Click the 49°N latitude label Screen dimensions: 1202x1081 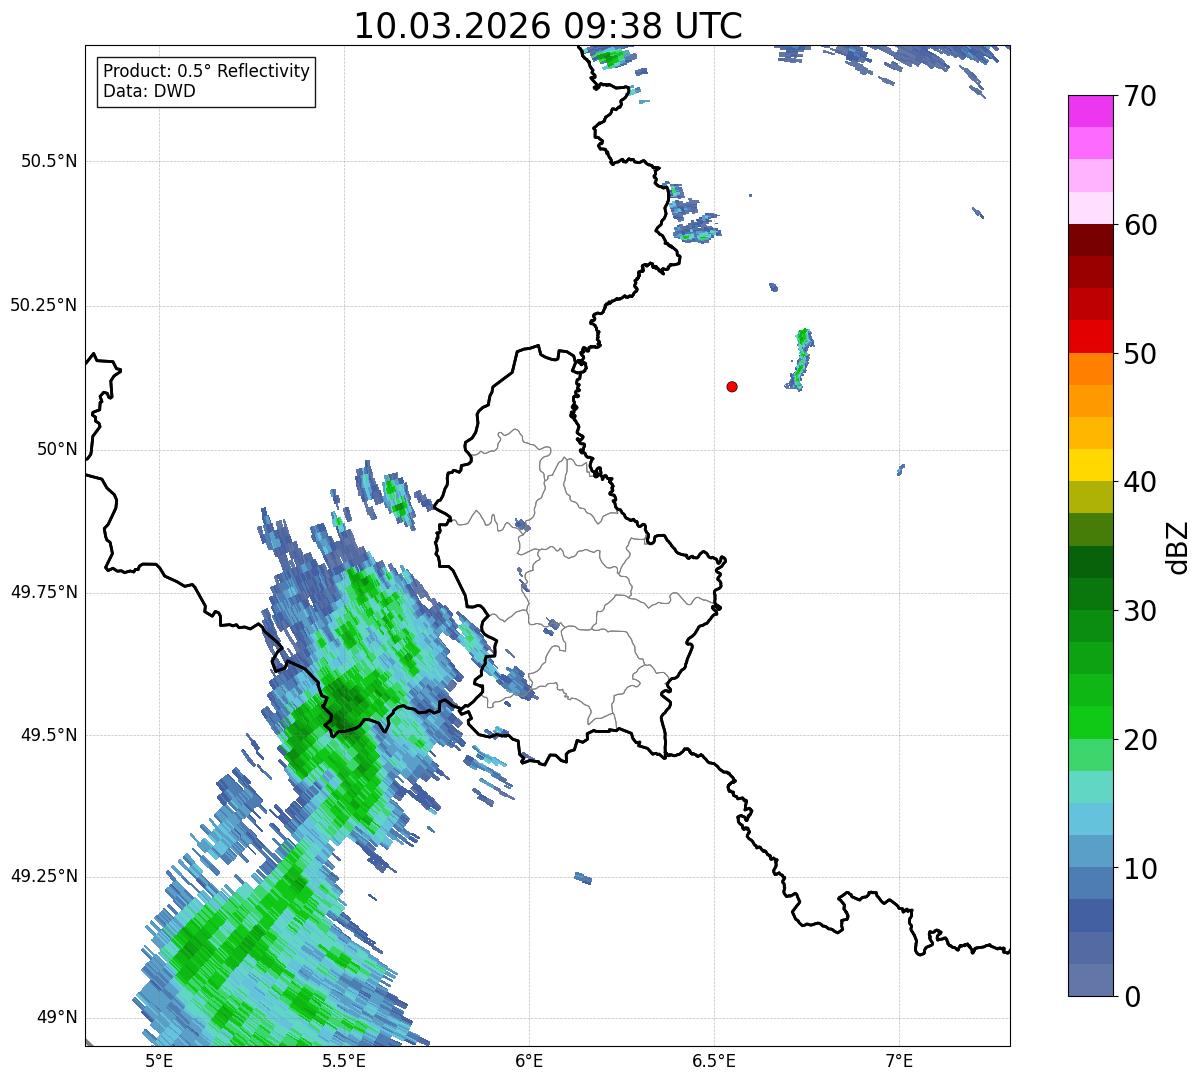pos(57,1017)
